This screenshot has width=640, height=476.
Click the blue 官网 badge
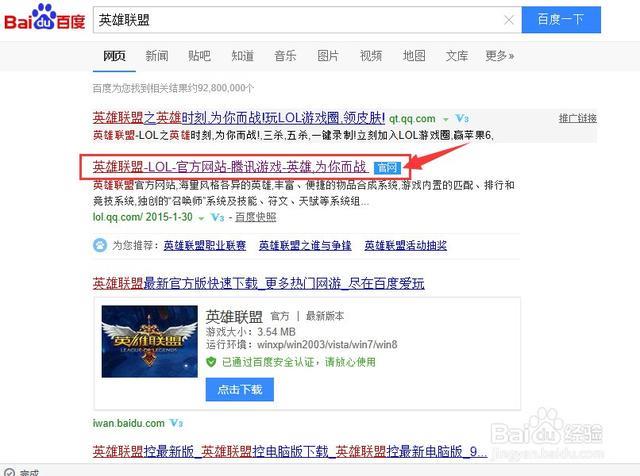387,168
